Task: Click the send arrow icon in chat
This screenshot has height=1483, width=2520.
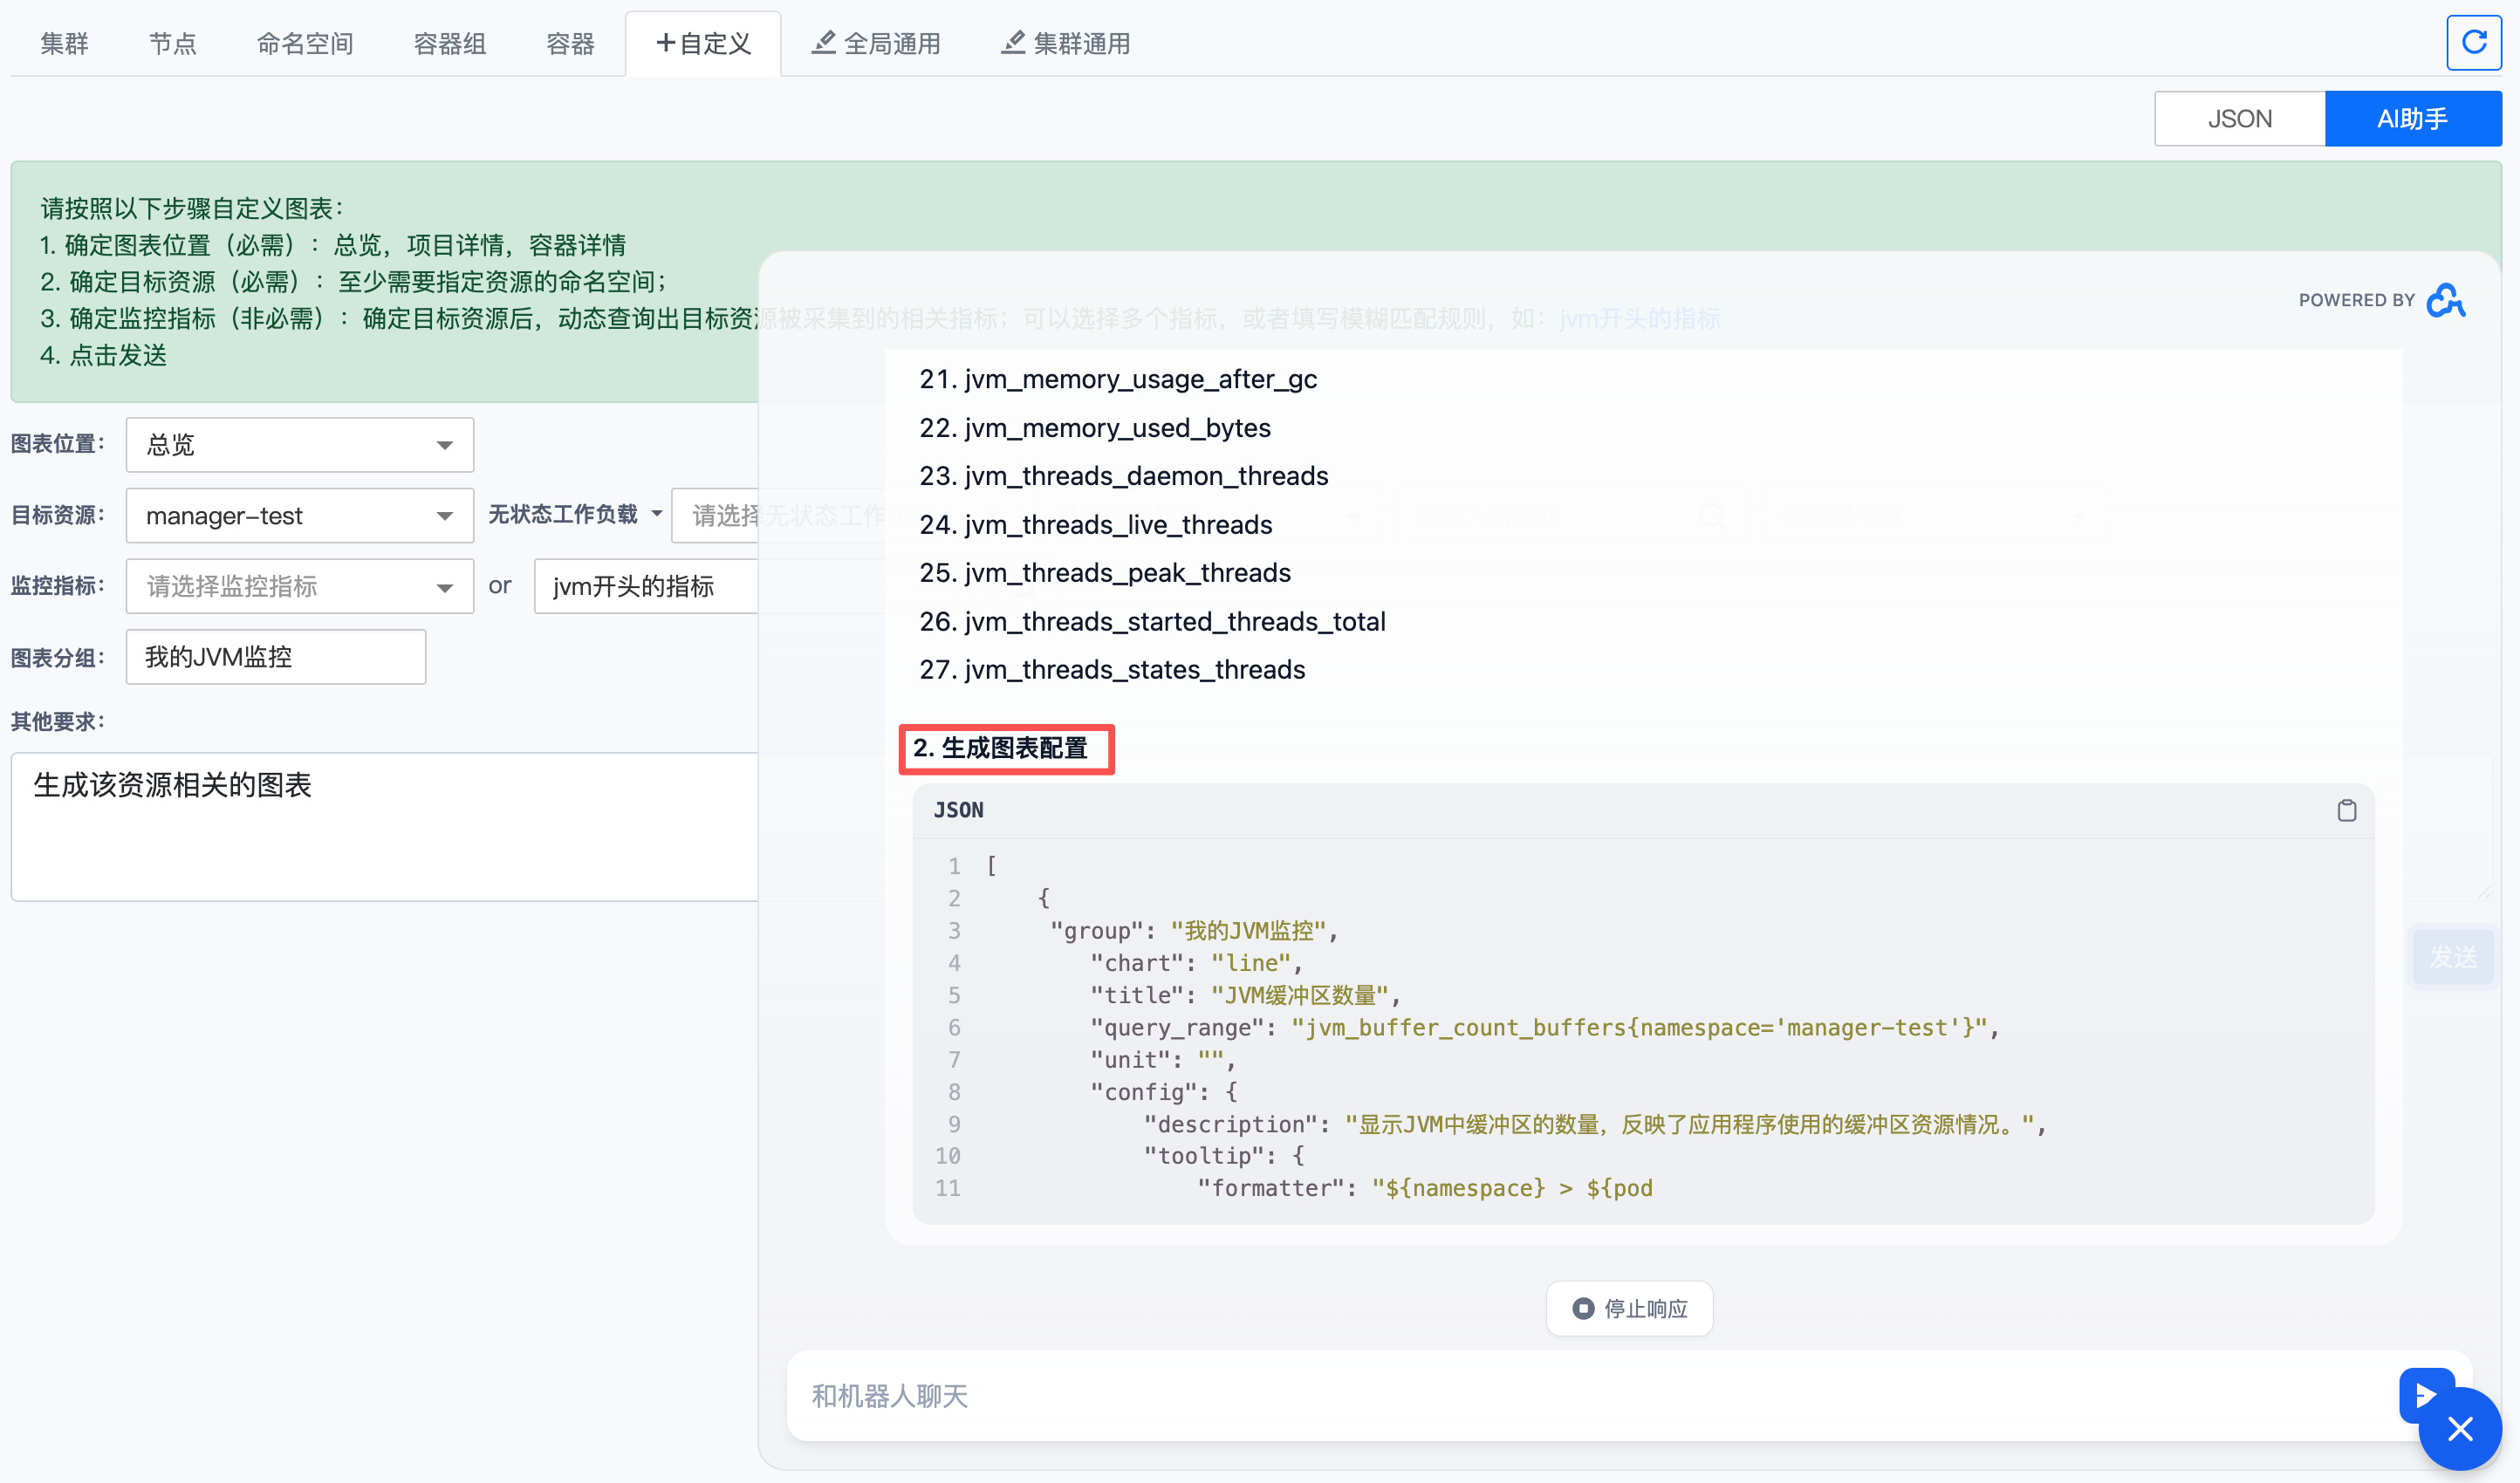Action: (2424, 1394)
